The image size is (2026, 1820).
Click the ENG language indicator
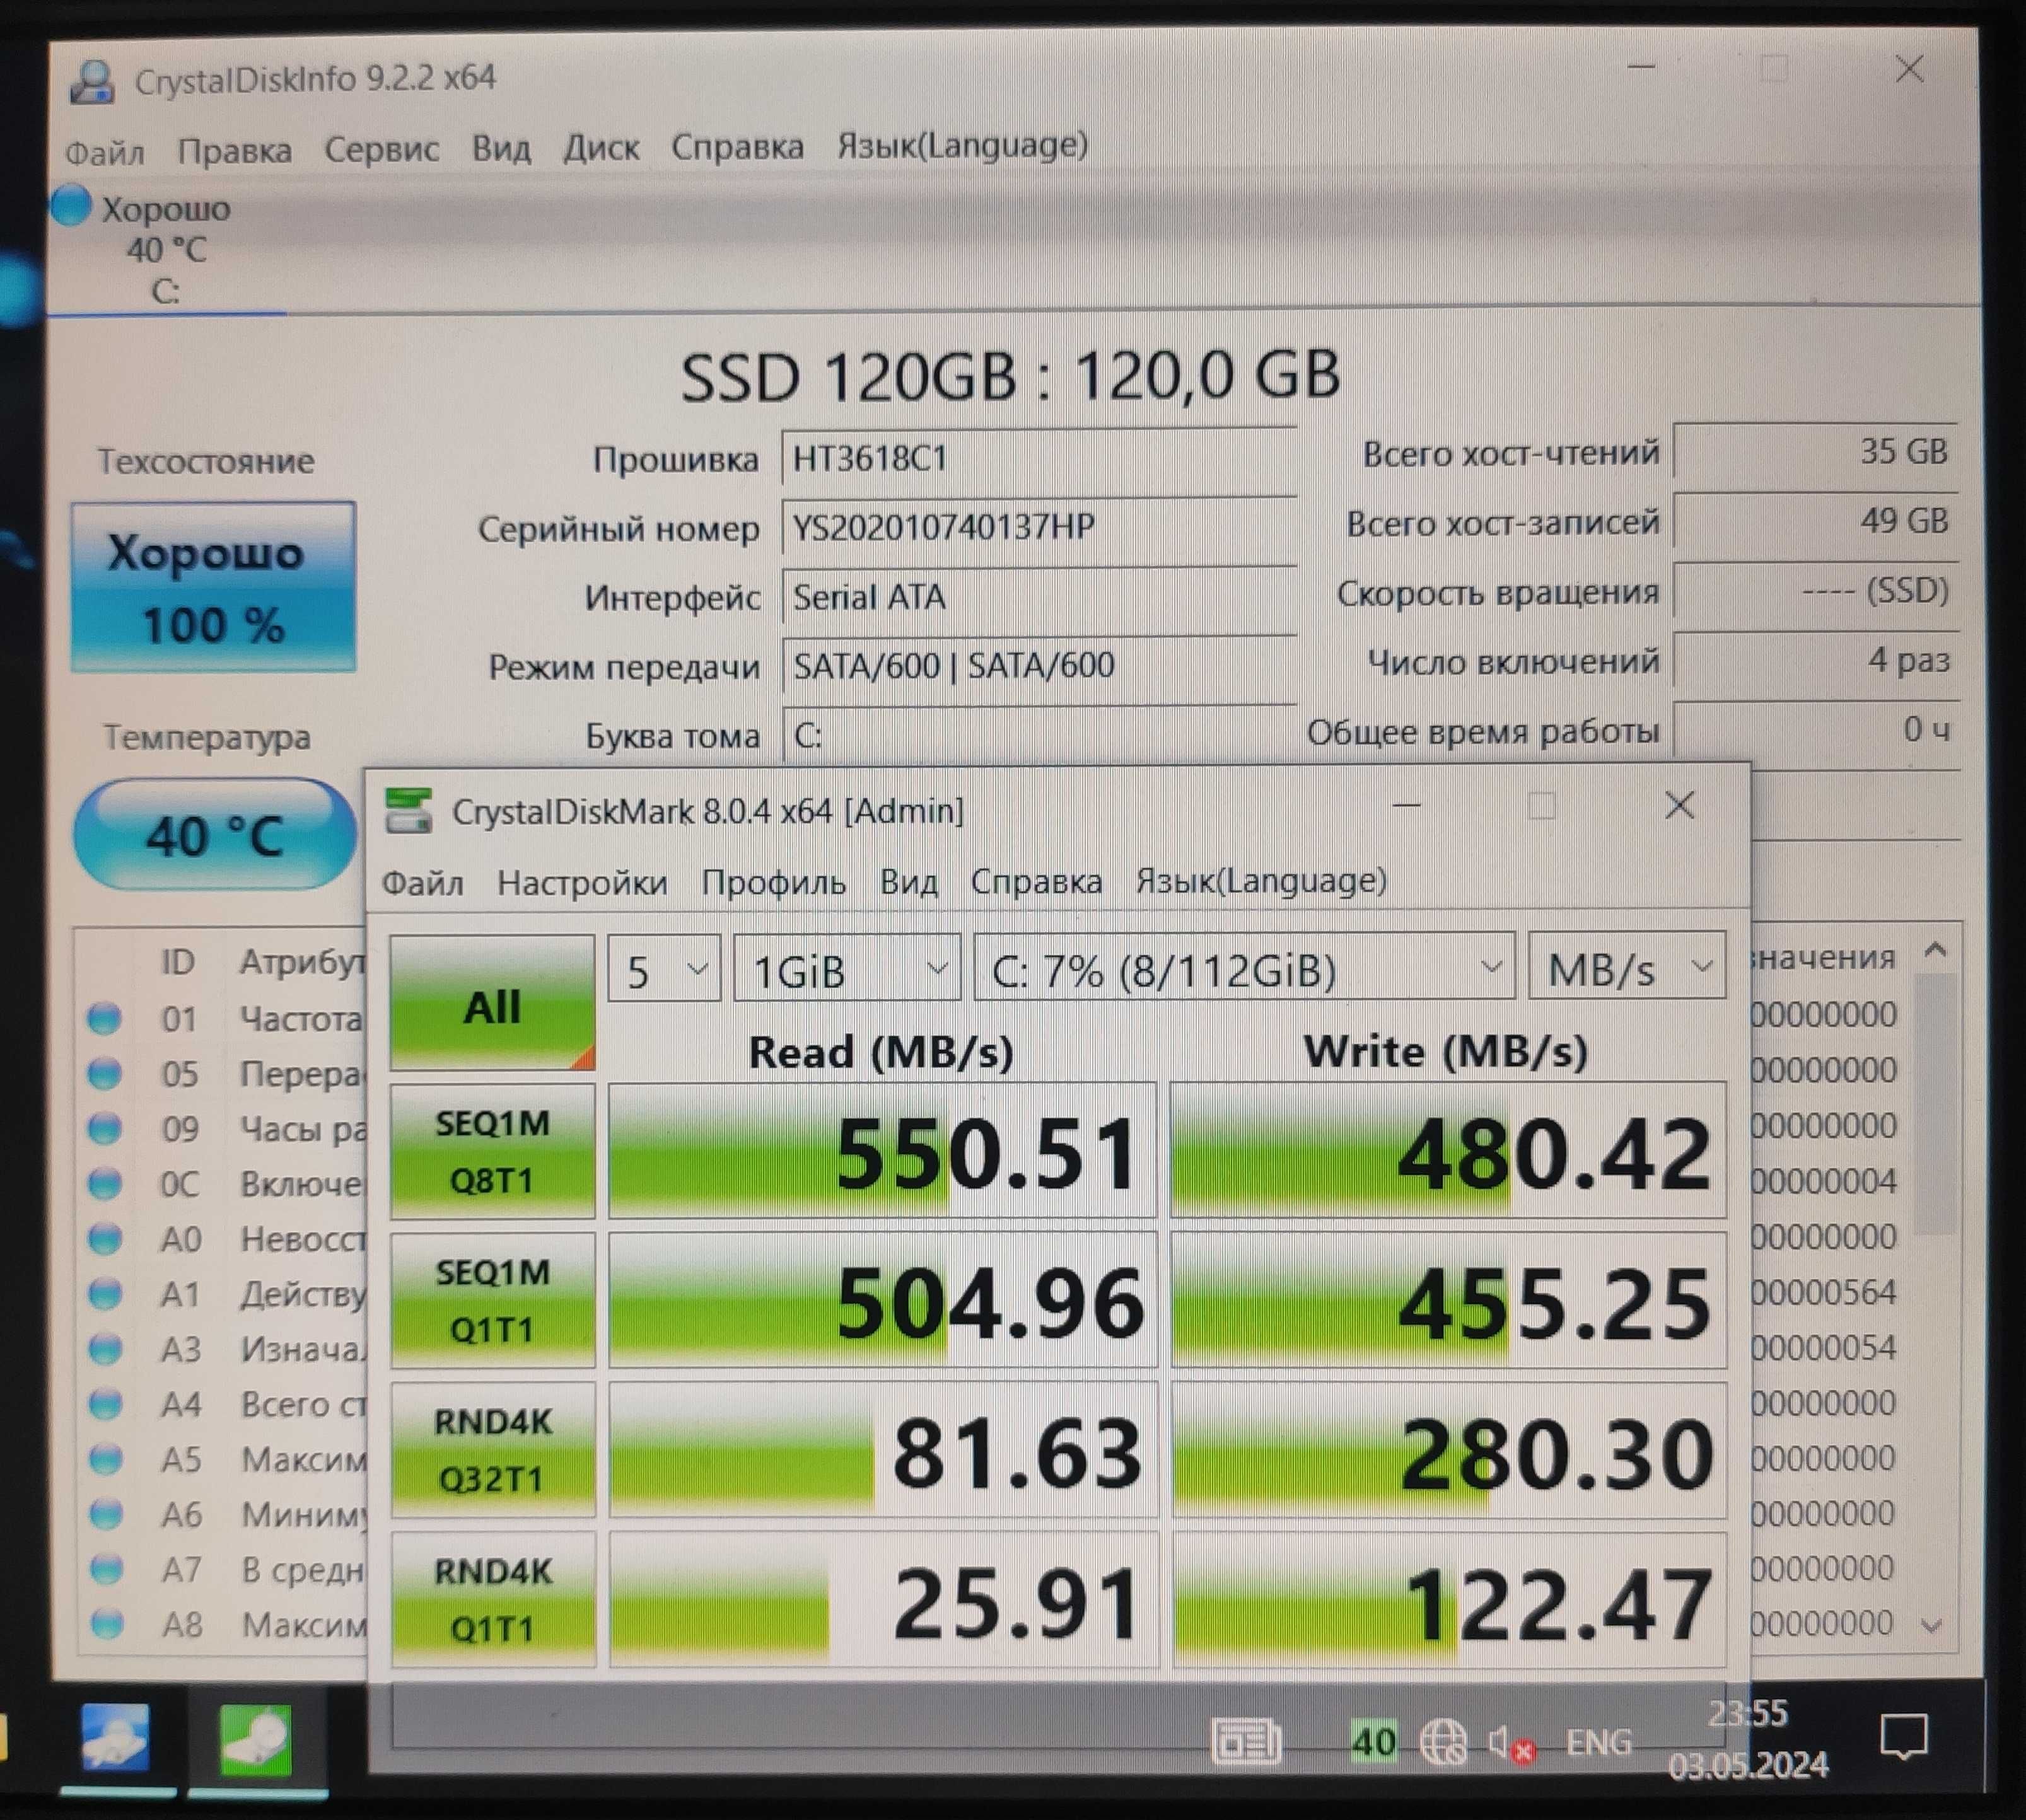[x=1598, y=1742]
